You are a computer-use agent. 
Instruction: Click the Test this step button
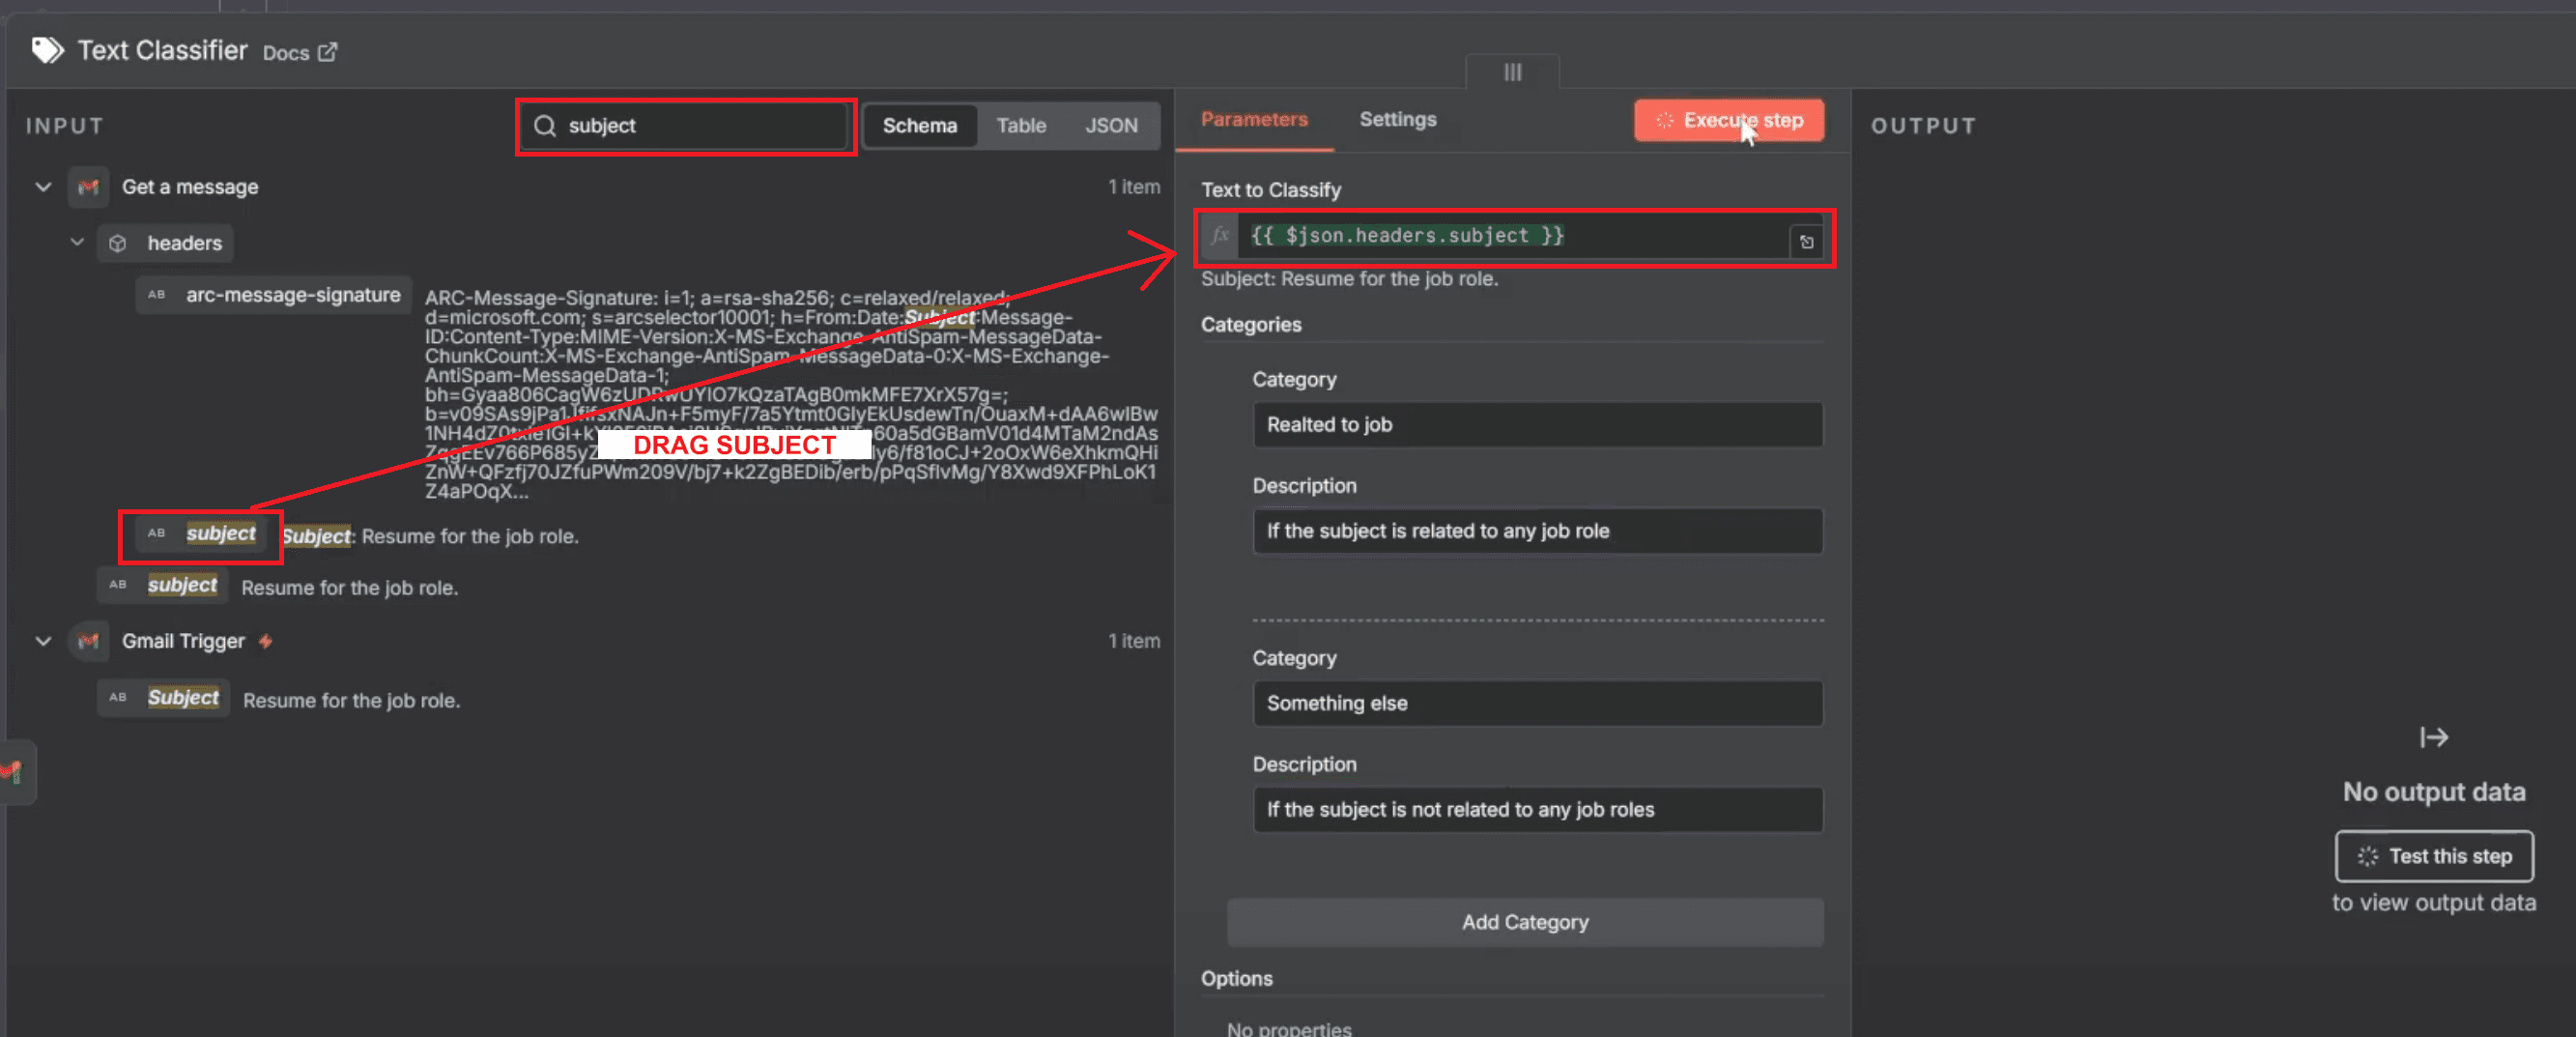click(x=2433, y=856)
